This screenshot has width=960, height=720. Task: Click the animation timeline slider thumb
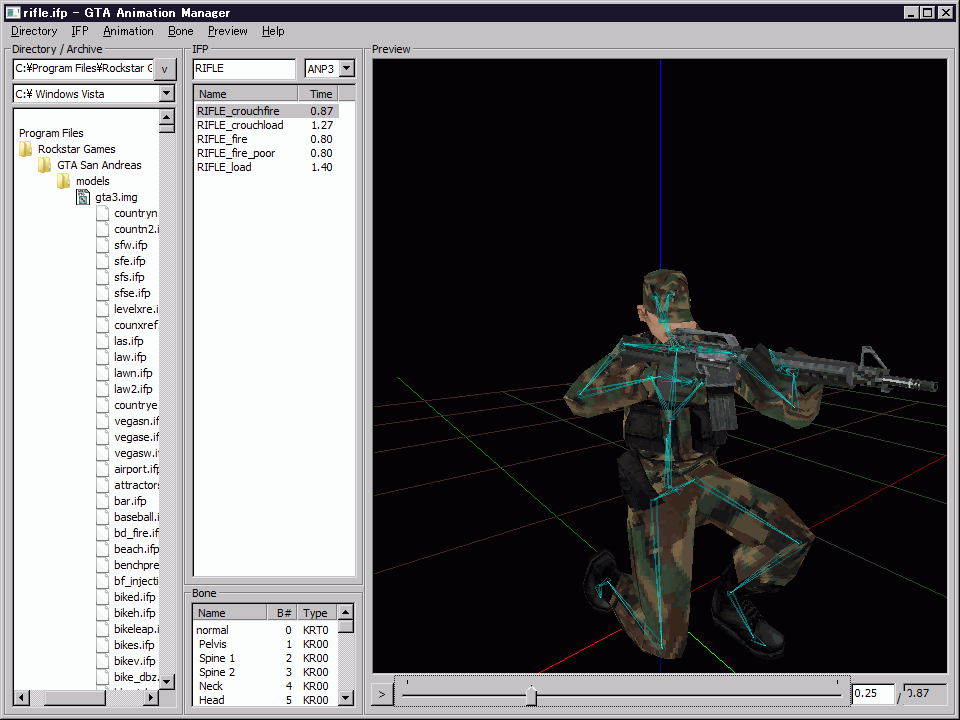(x=531, y=694)
